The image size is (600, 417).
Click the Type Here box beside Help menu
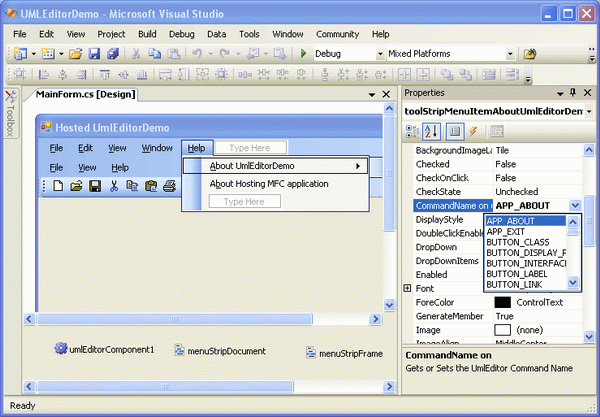[251, 148]
